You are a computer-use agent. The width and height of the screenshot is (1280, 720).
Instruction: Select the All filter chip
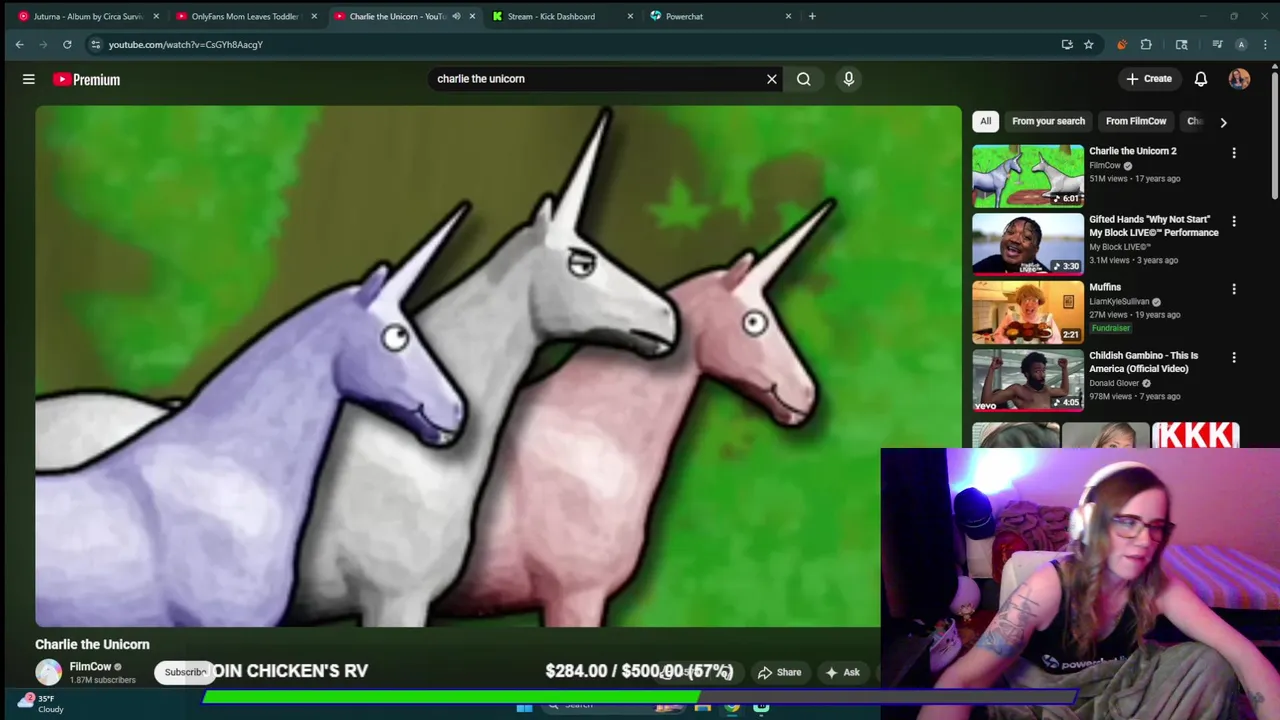pos(985,121)
